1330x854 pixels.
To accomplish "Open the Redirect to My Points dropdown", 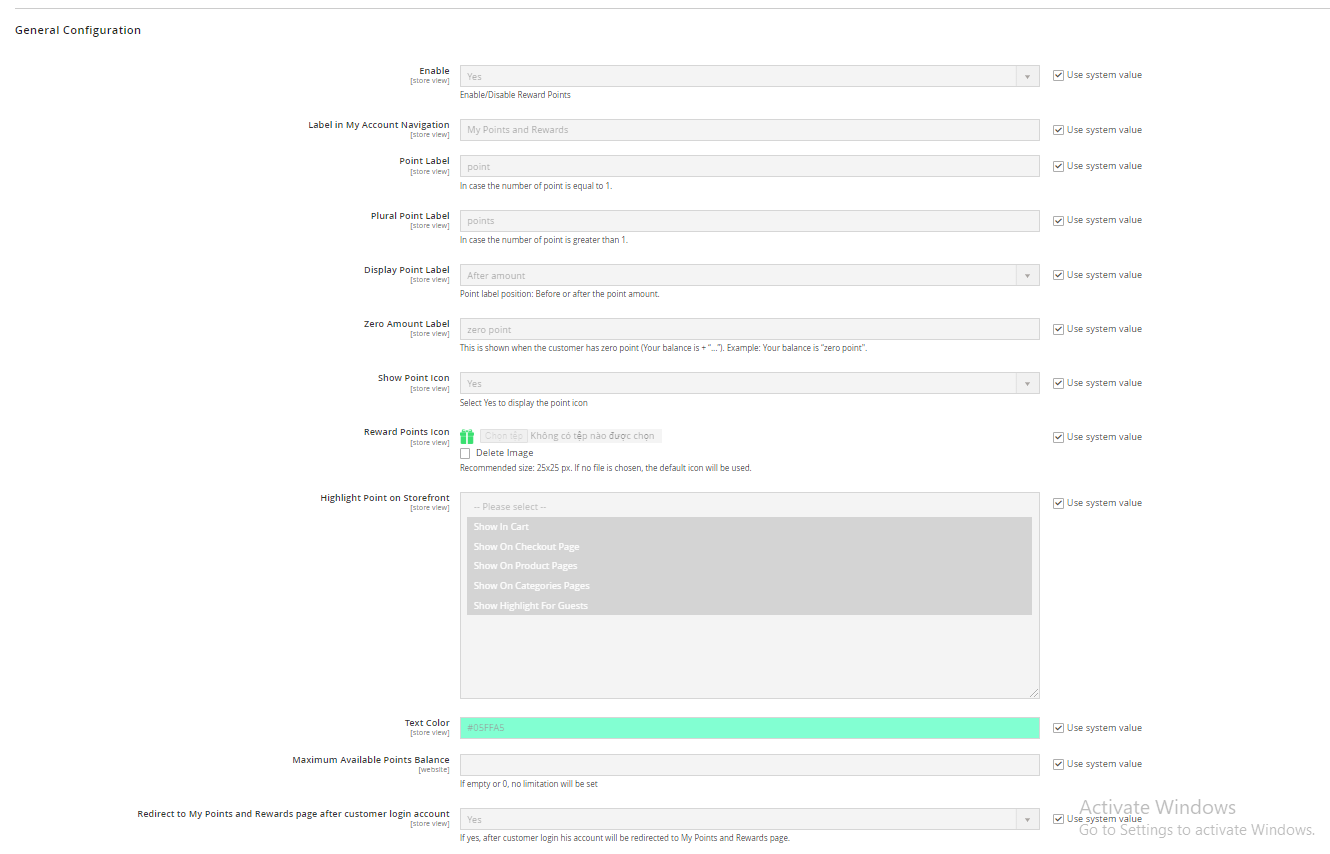I will (x=749, y=819).
